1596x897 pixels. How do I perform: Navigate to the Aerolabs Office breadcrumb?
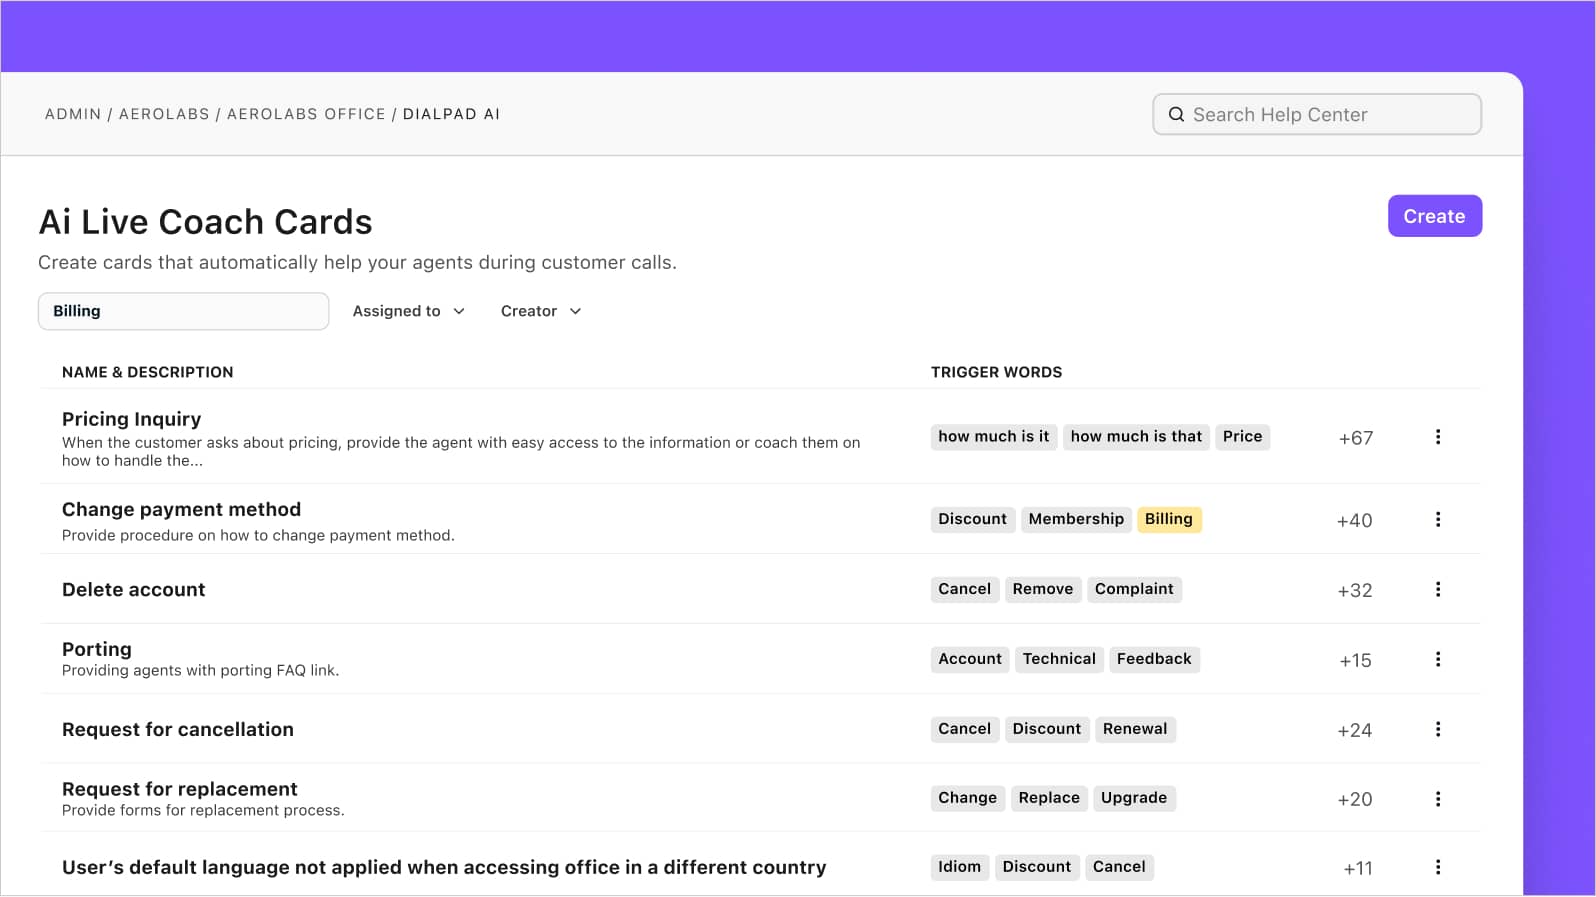point(306,115)
